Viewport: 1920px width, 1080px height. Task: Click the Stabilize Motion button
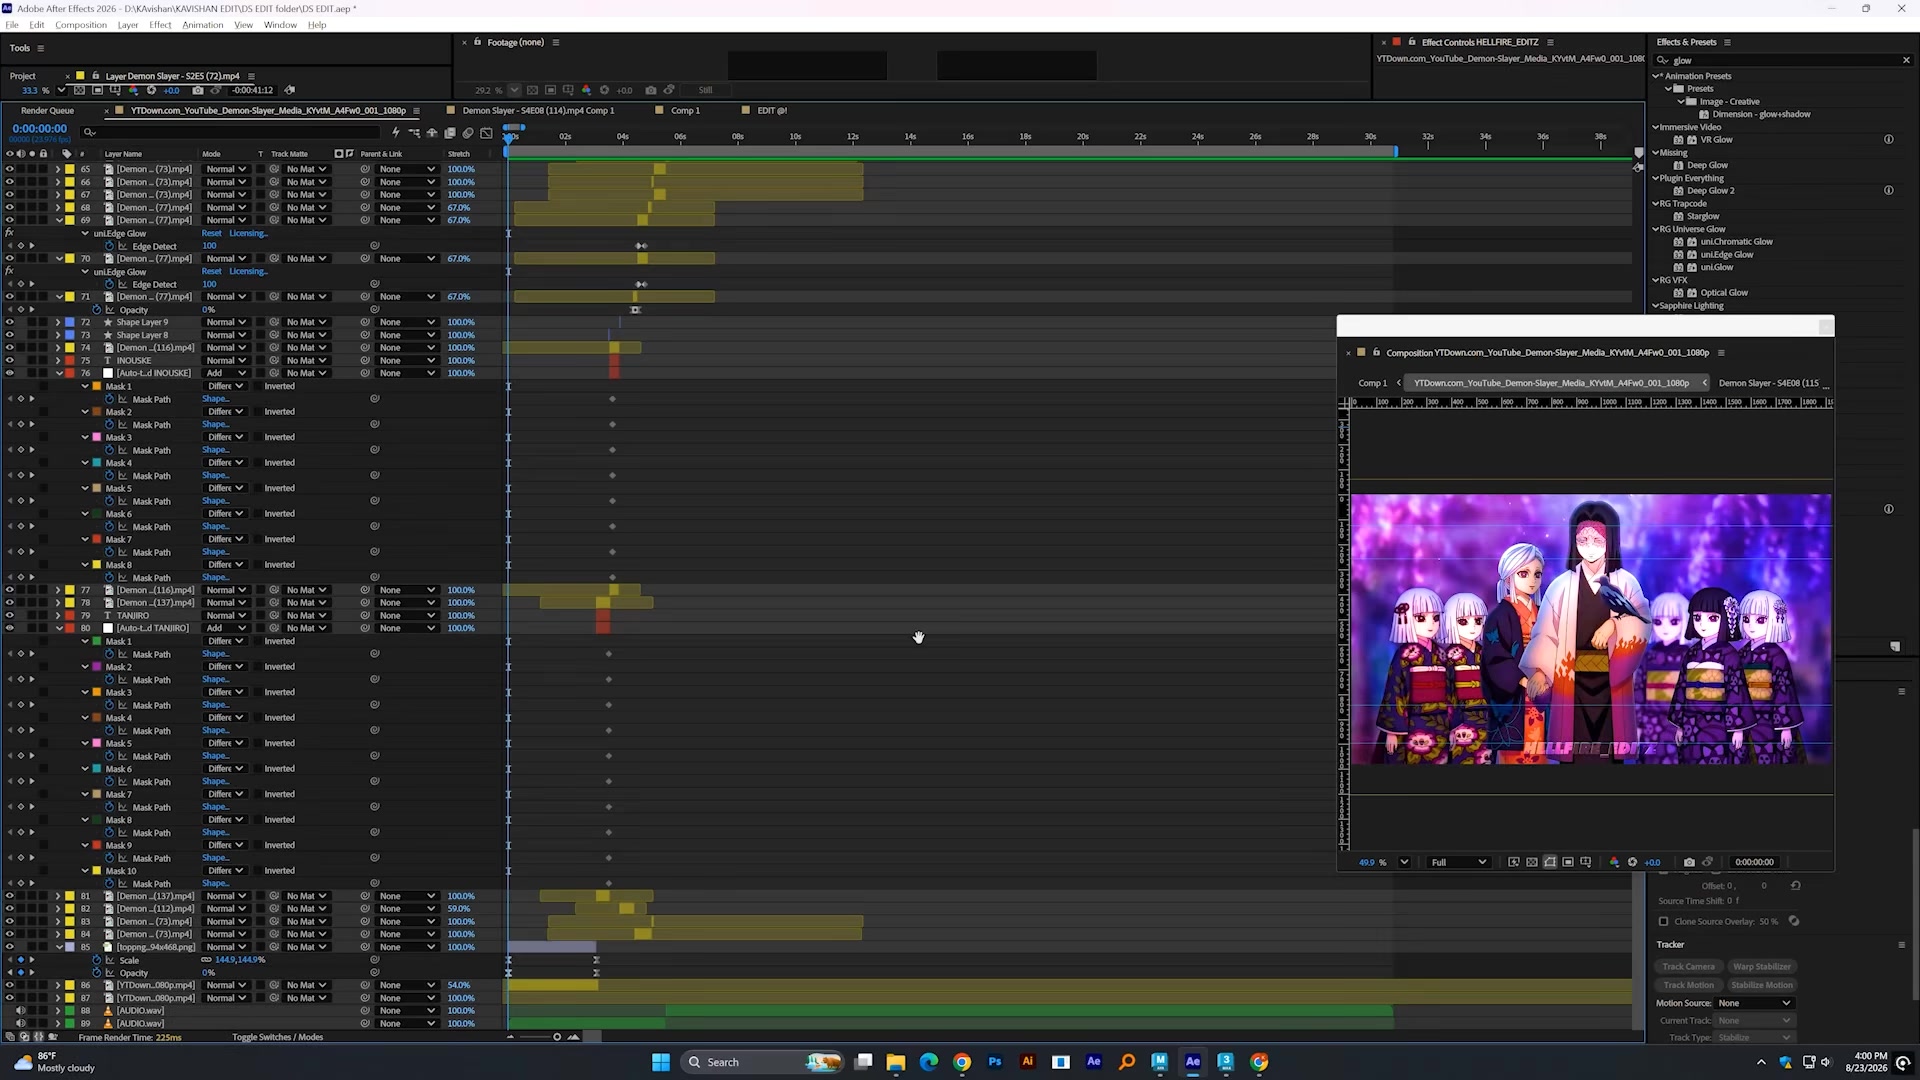pyautogui.click(x=1761, y=985)
